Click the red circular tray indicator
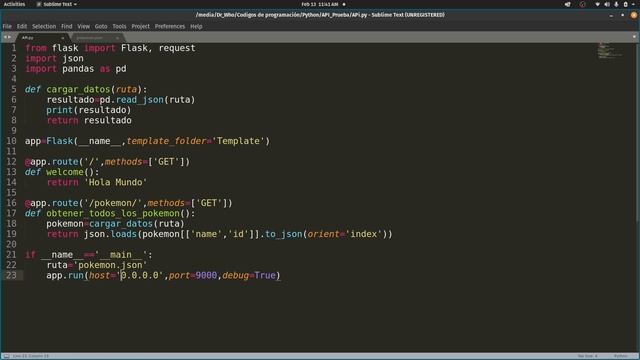This screenshot has width=640, height=360. [x=582, y=4]
